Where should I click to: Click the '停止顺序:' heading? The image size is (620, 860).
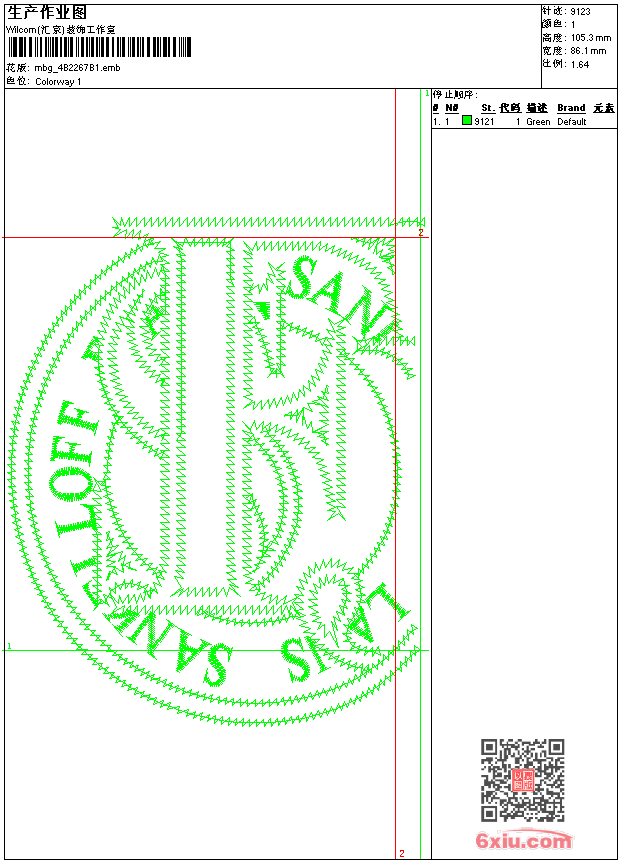455,95
